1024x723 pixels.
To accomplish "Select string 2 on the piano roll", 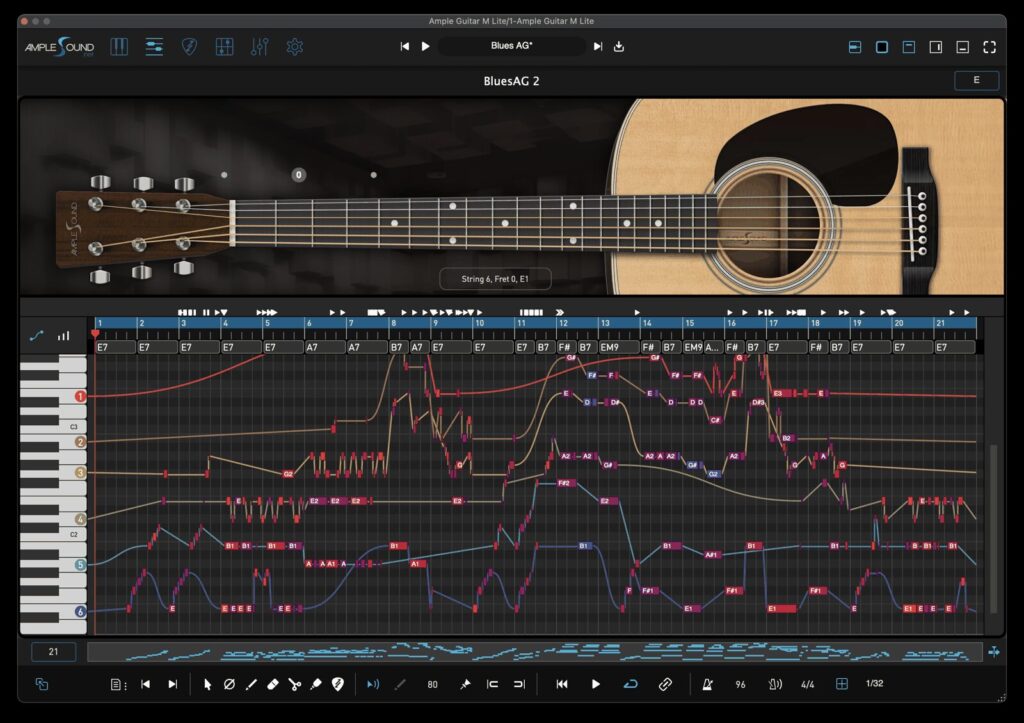I will [x=80, y=442].
